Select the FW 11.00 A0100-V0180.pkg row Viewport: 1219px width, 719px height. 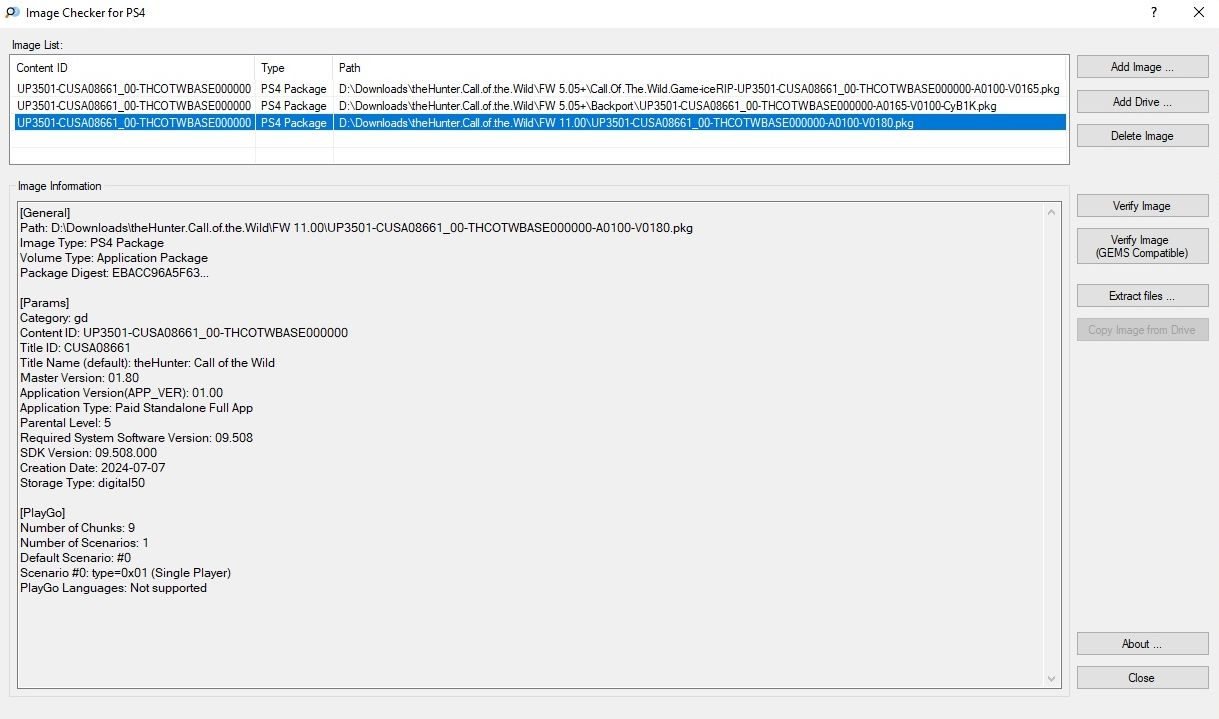538,123
